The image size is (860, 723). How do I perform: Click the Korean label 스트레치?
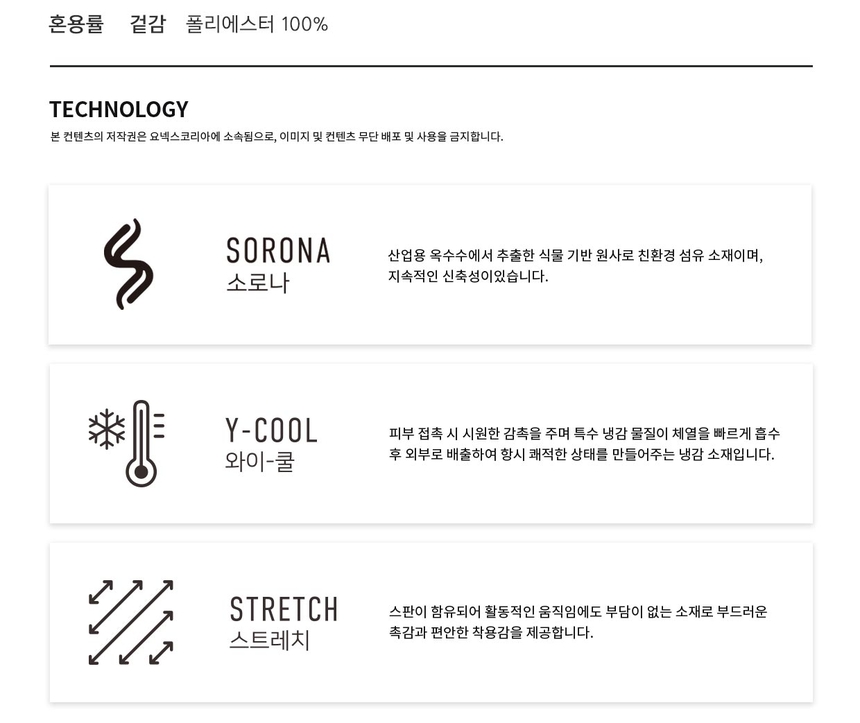pos(269,640)
